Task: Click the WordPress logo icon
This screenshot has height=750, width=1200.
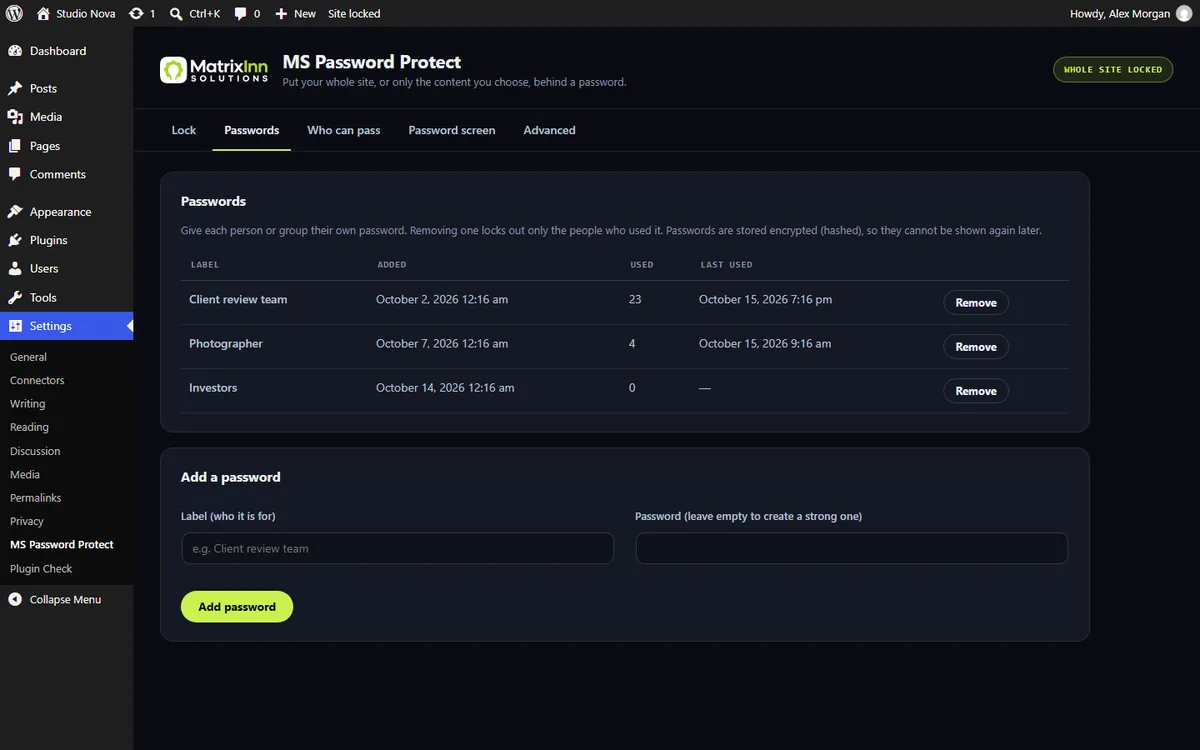Action: coord(15,14)
